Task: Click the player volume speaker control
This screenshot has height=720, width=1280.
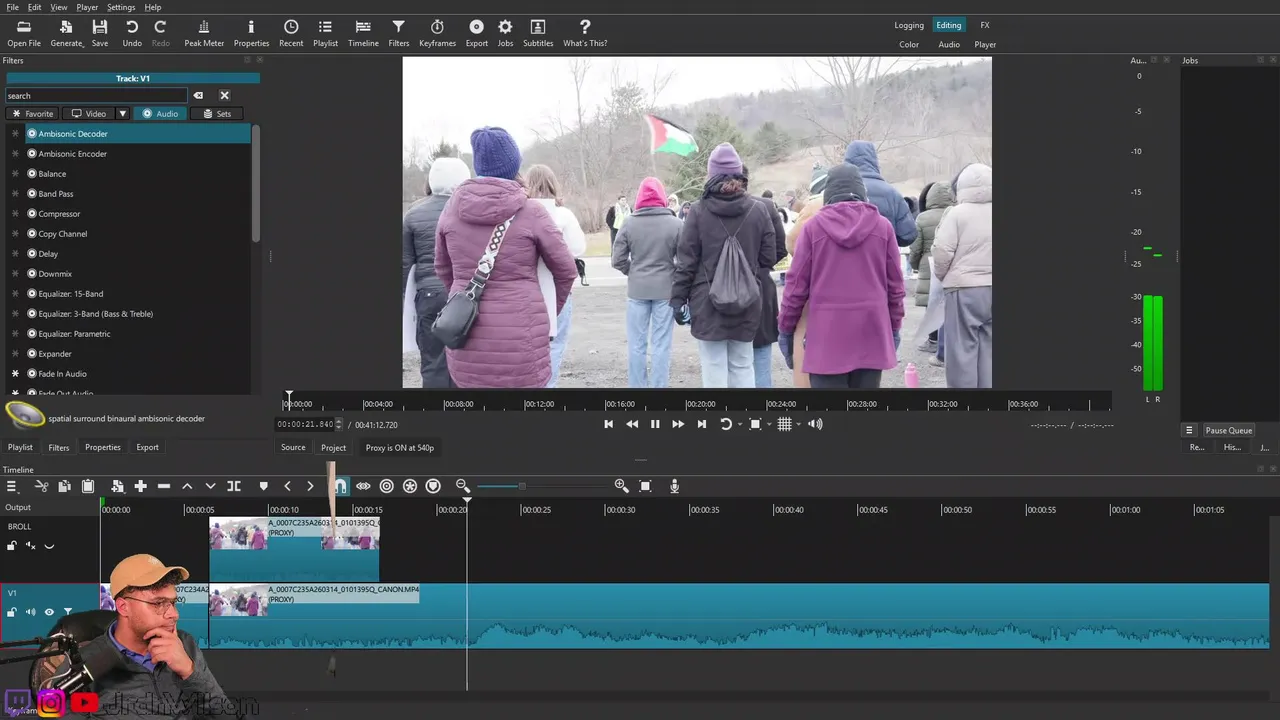Action: (815, 424)
